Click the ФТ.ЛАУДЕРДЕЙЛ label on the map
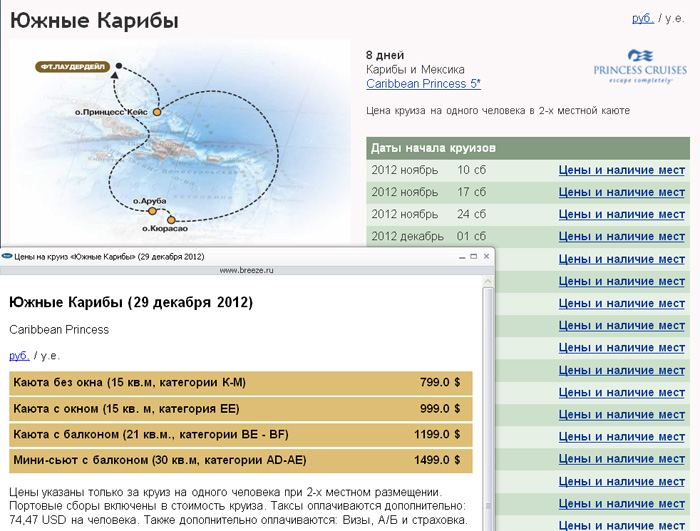 click(x=72, y=67)
